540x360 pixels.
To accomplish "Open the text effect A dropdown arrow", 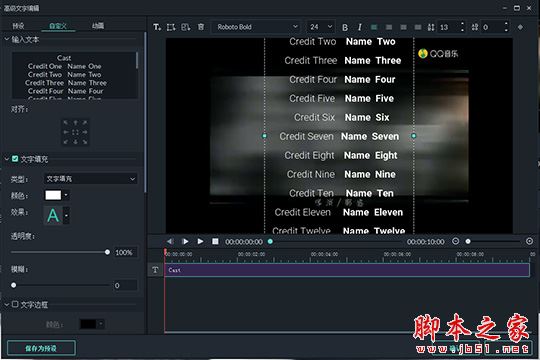I will click(x=66, y=216).
